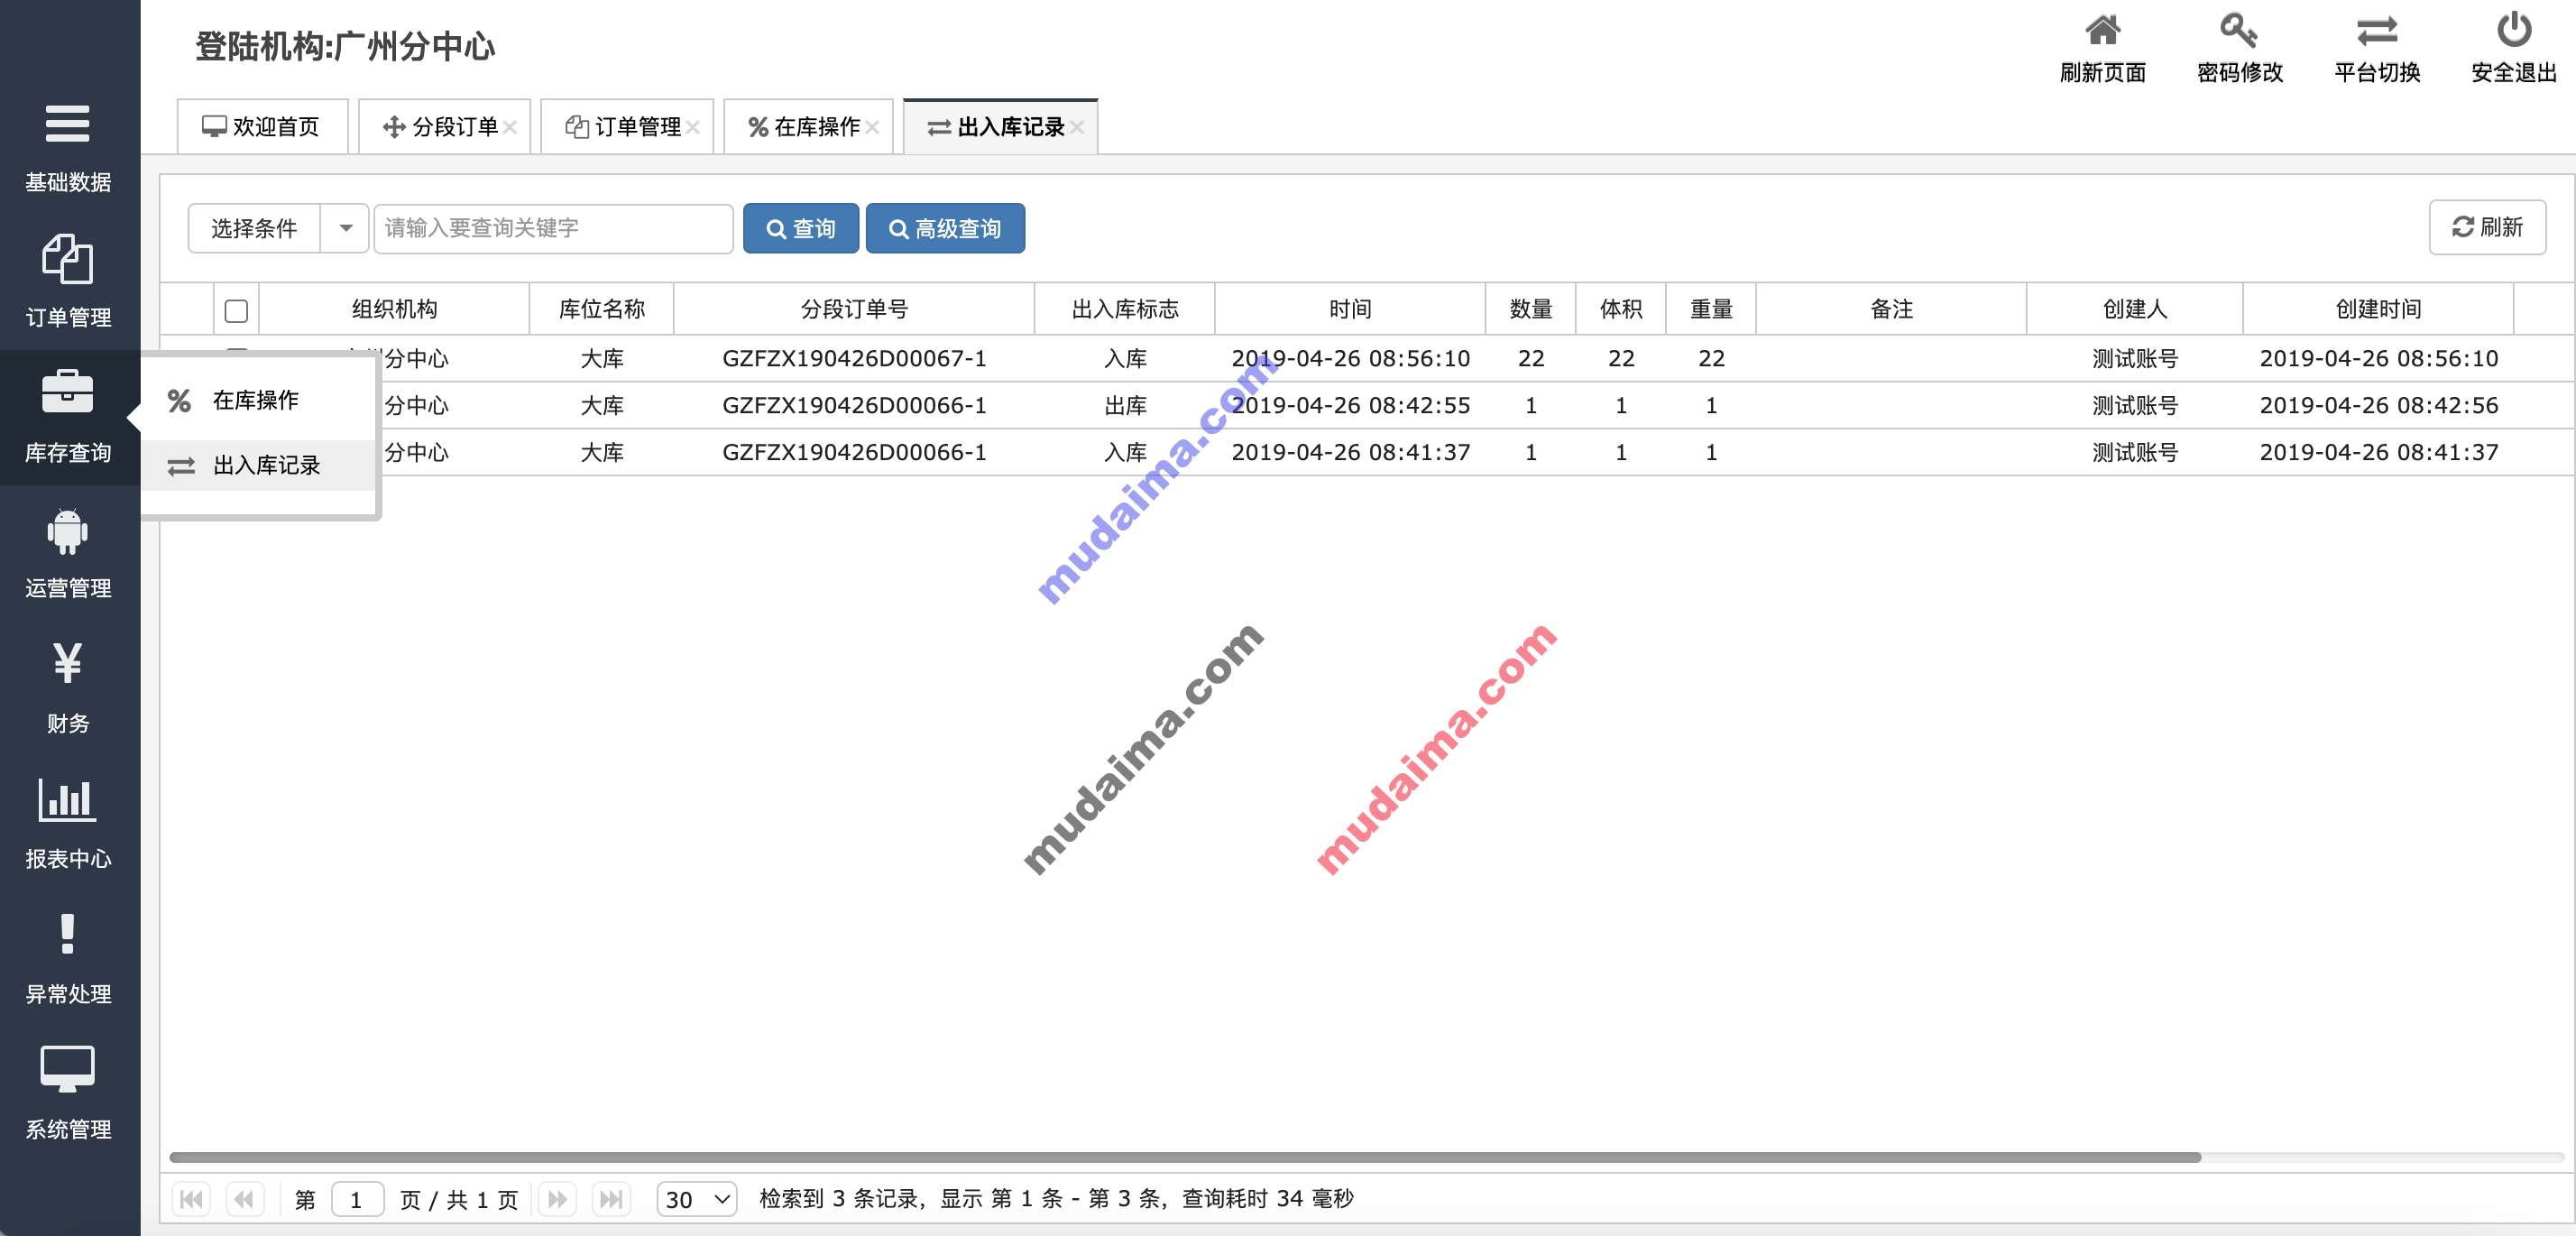Click the 密码修改 key icon
The image size is (2576, 1236).
click(2239, 31)
